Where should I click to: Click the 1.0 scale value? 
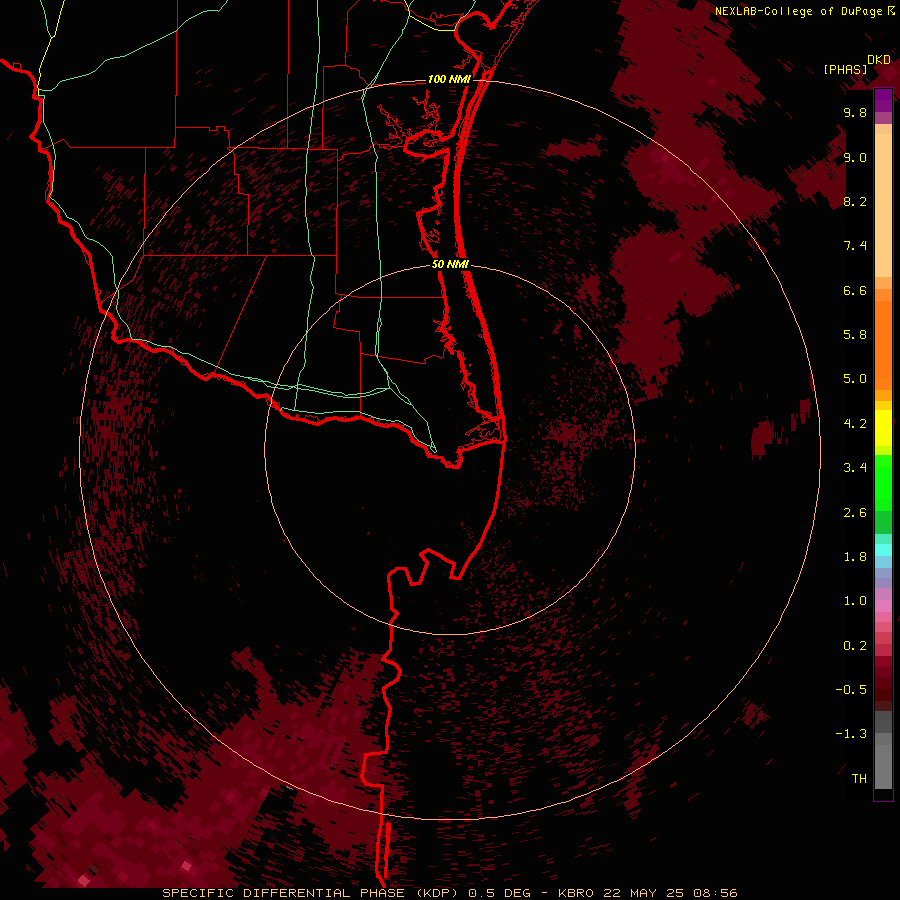coord(855,601)
